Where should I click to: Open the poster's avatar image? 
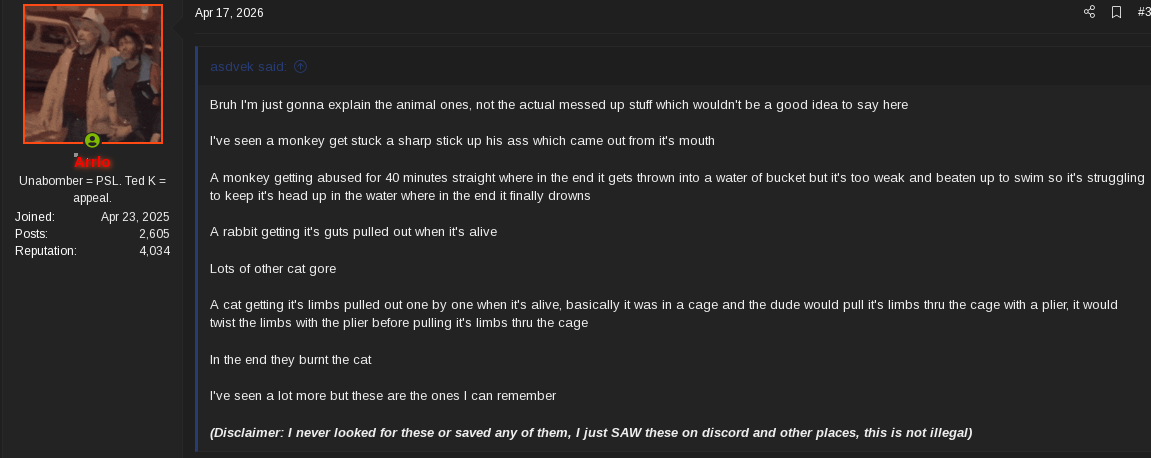pos(93,74)
